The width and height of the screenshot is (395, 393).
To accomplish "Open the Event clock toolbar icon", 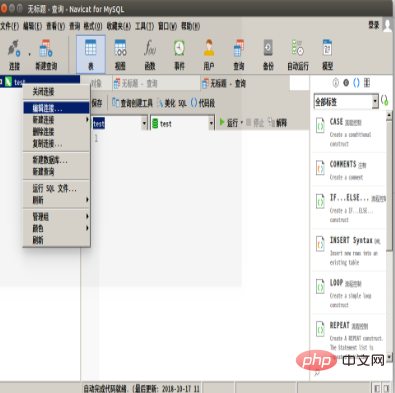I will point(179,54).
